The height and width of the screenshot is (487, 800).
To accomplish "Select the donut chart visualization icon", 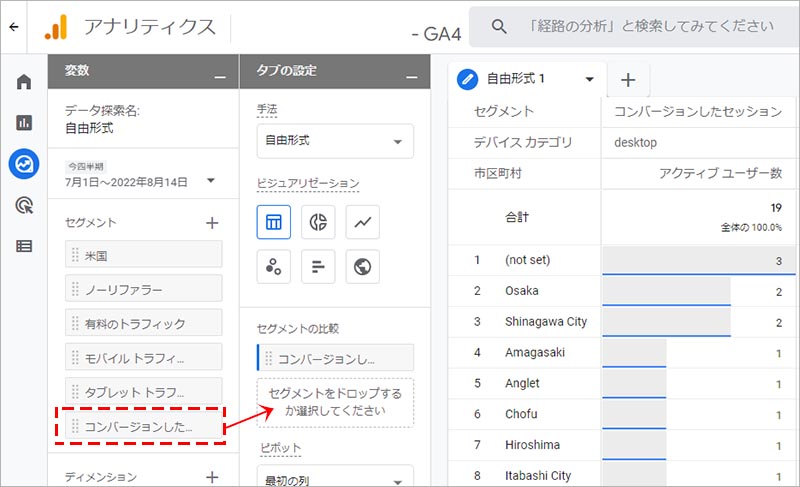I will point(318,222).
